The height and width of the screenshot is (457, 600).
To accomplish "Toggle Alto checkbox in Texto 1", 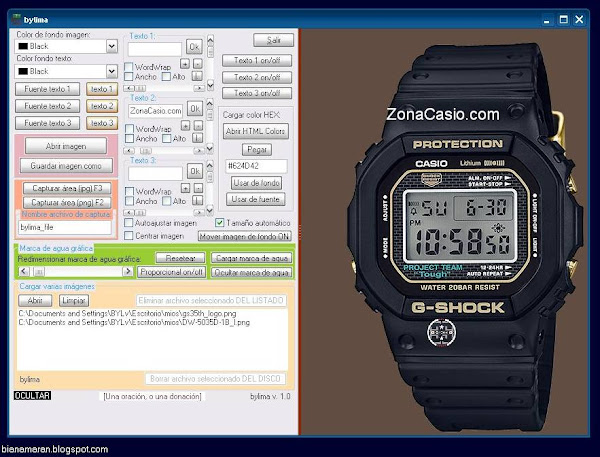I will point(166,77).
